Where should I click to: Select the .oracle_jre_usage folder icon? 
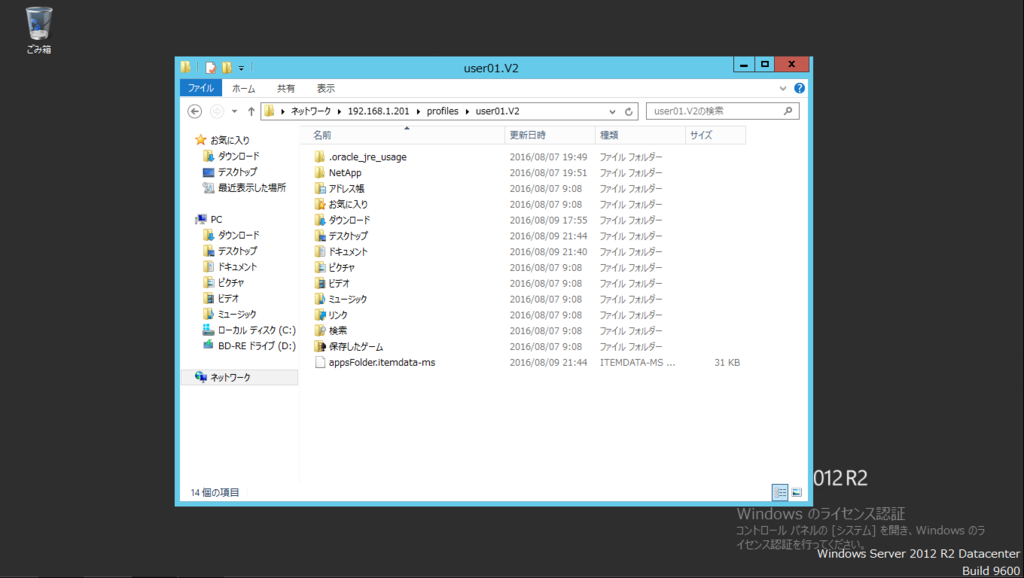tap(319, 157)
